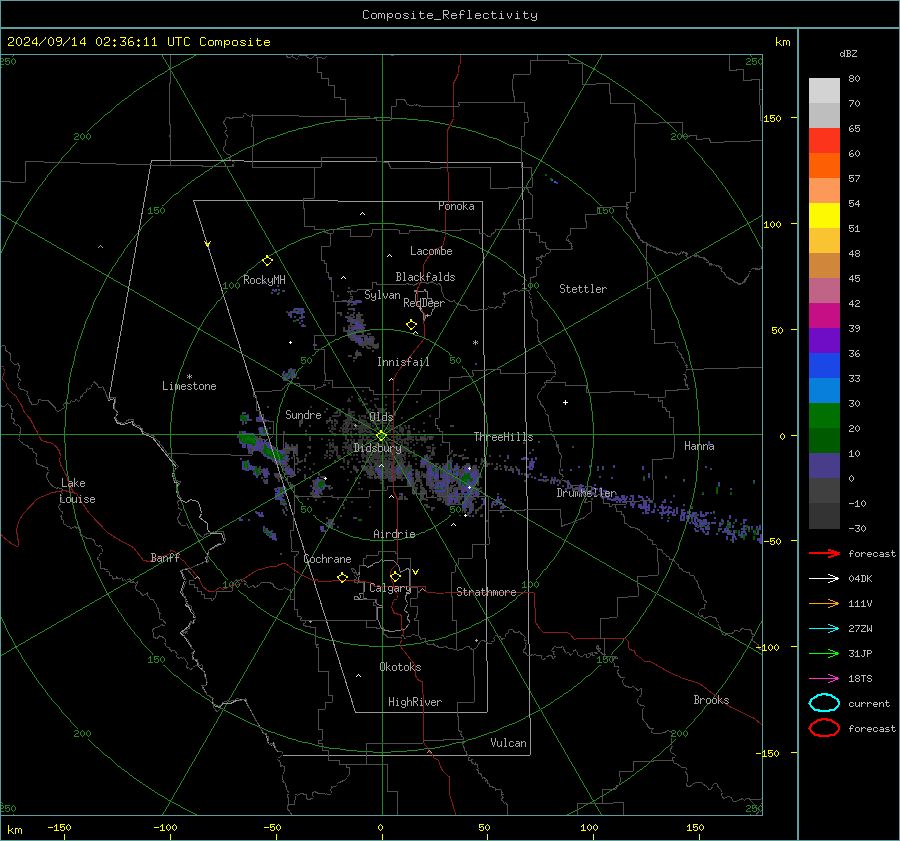Click the Vulcan town label
Screen dimensions: 900x841
pyautogui.click(x=508, y=743)
